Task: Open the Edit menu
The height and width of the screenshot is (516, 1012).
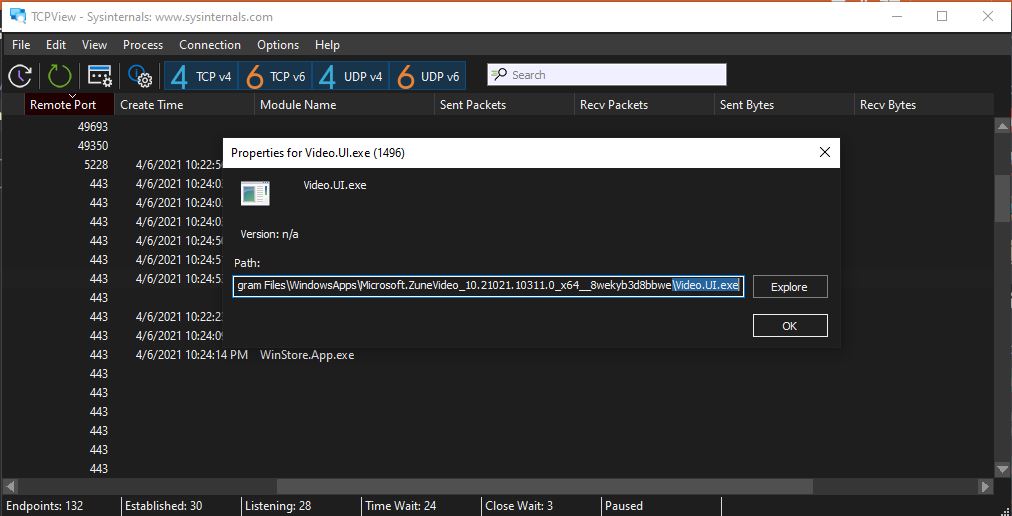Action: [x=56, y=45]
